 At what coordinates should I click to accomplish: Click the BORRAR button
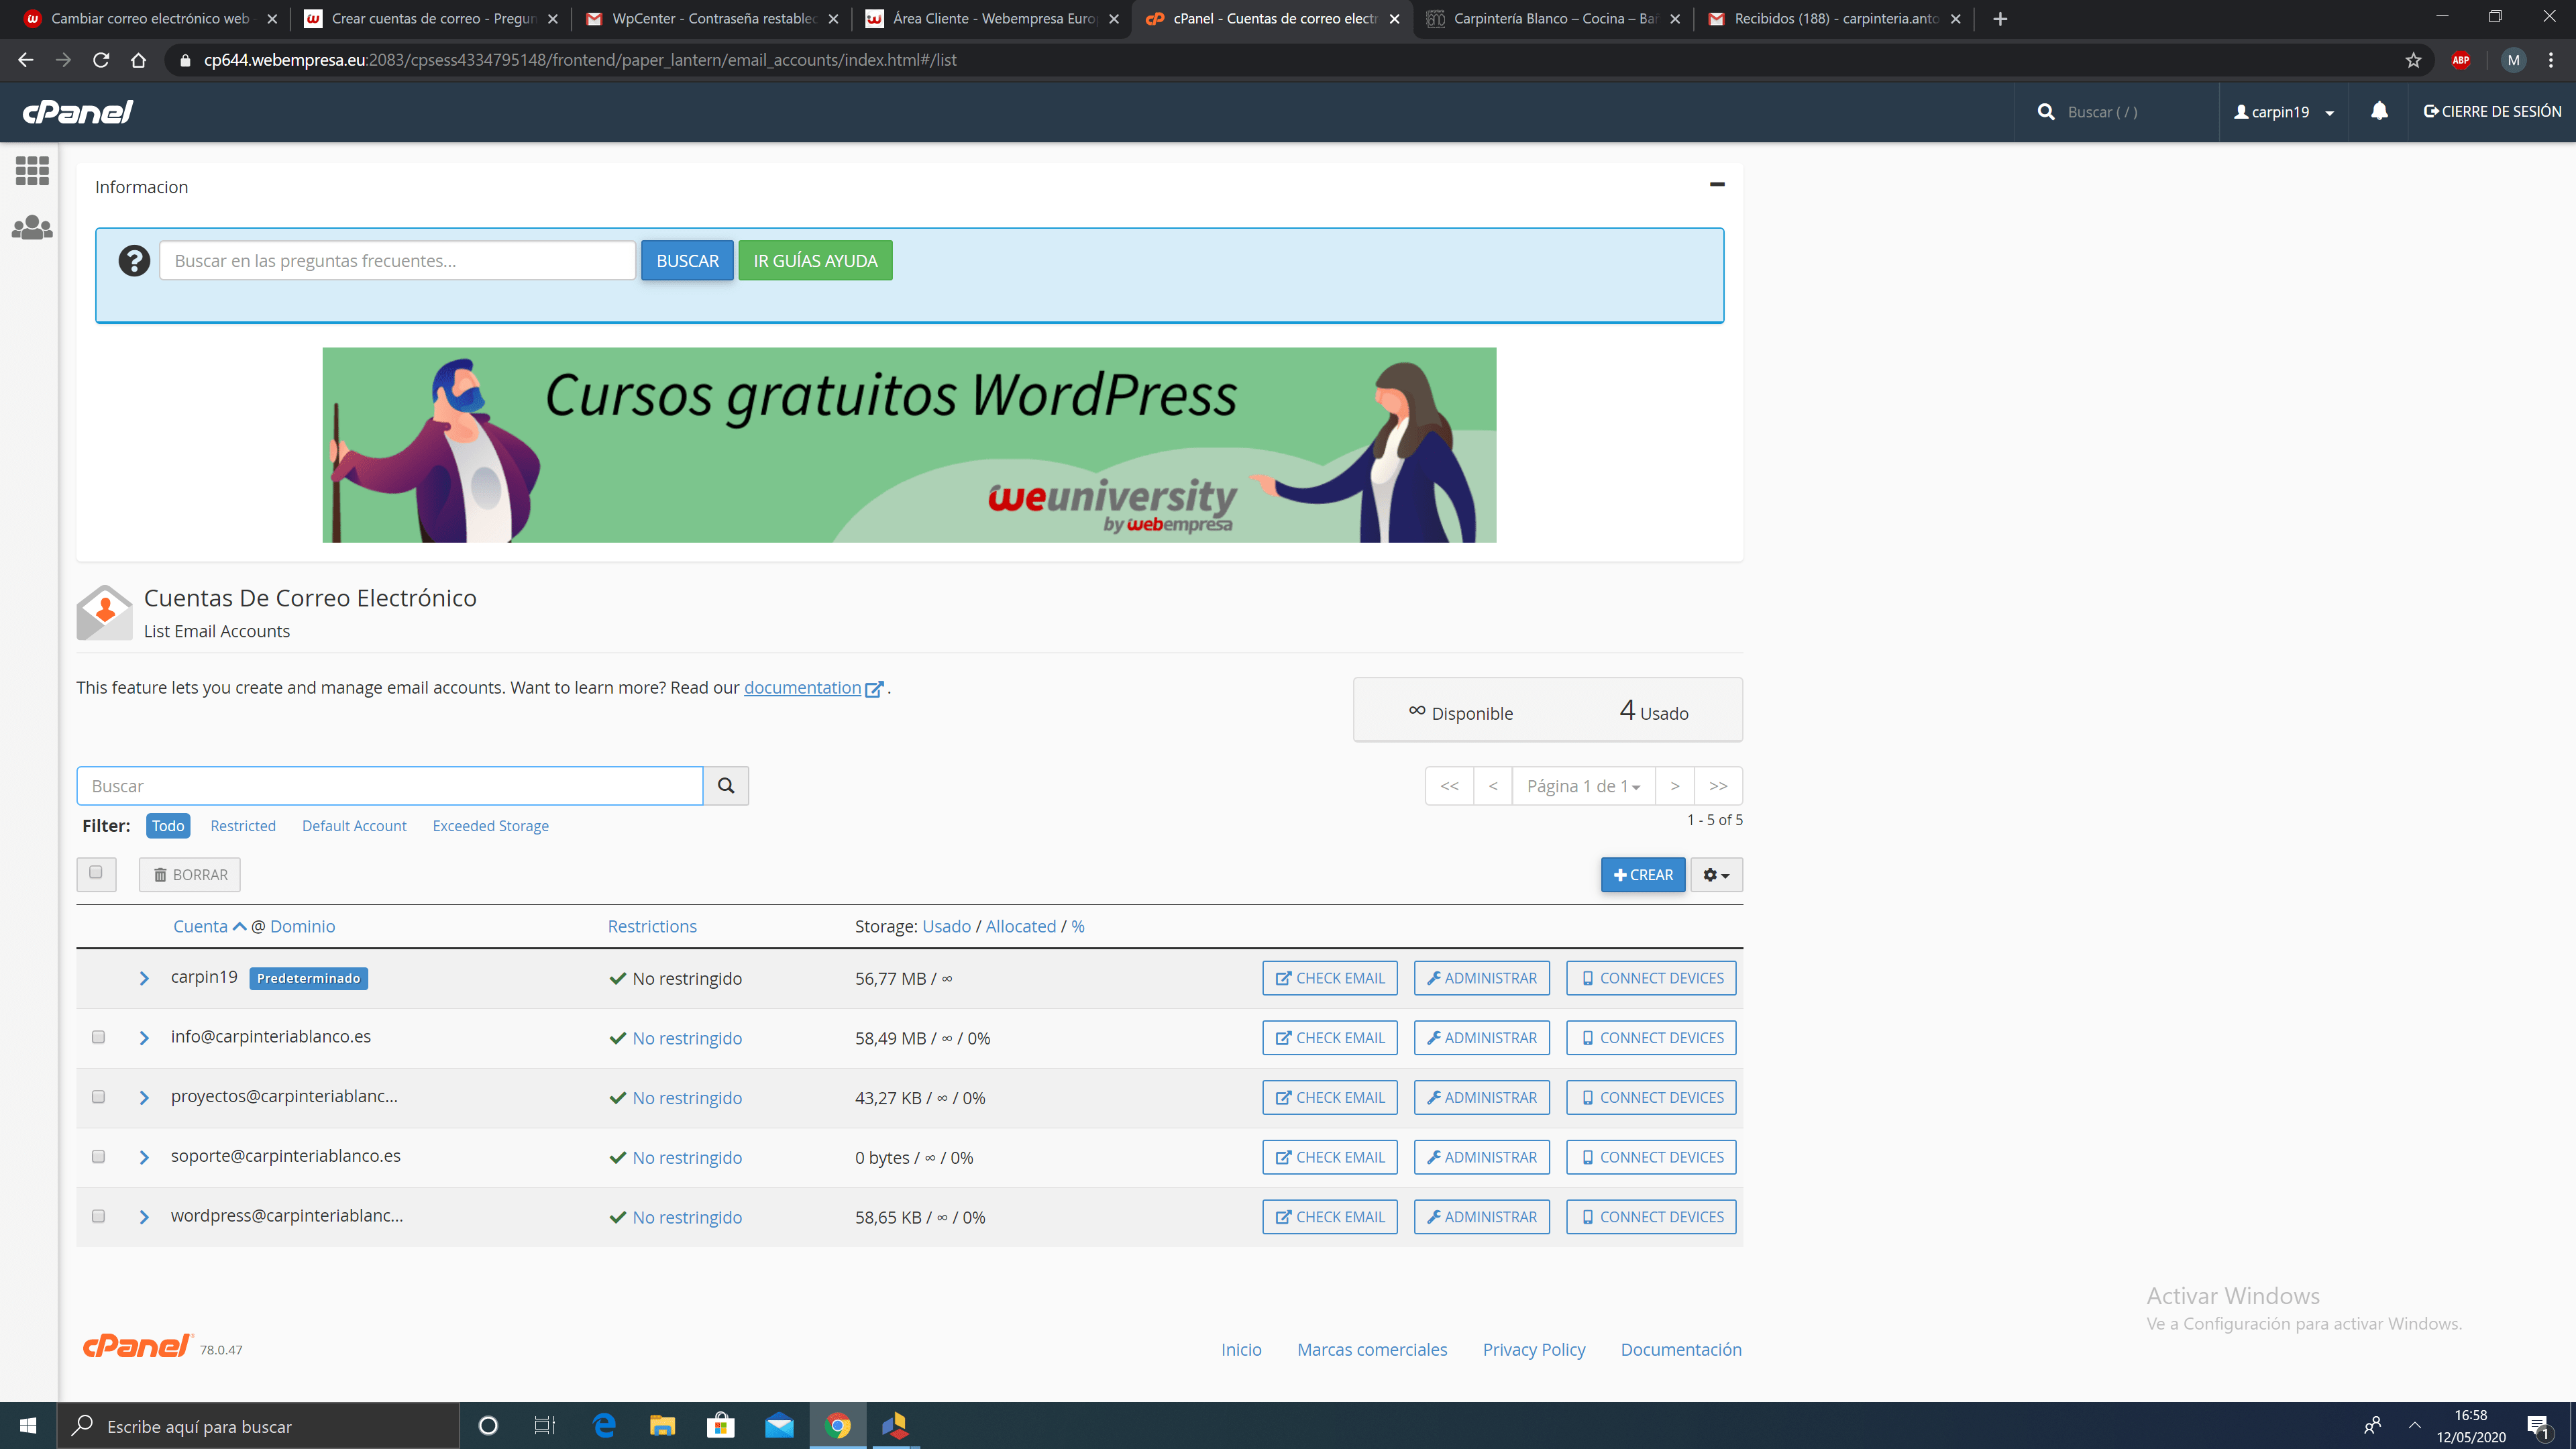point(190,875)
